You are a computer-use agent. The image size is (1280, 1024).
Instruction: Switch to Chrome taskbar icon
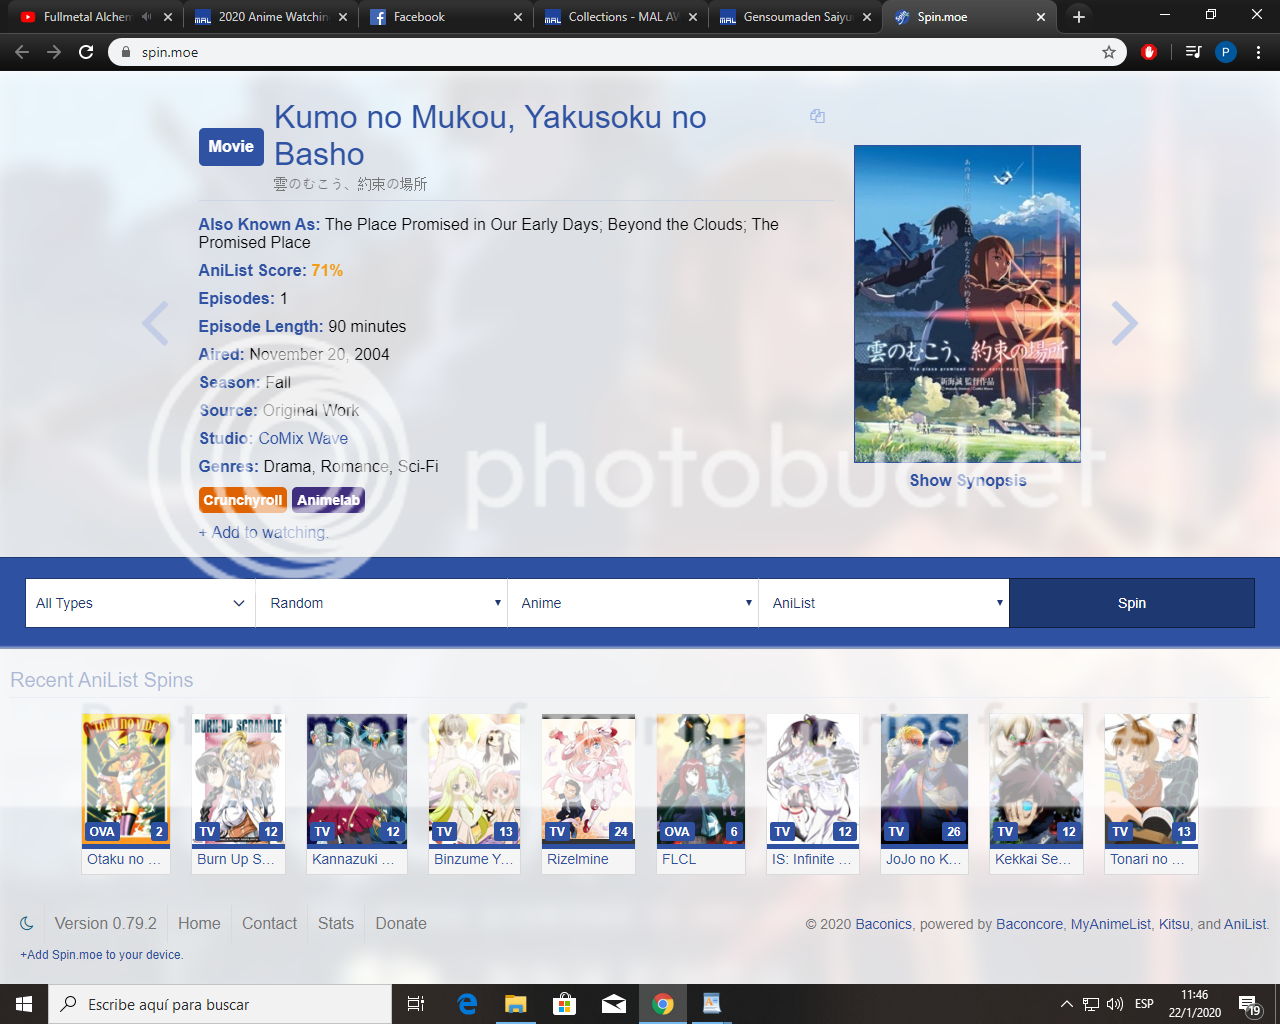[662, 1004]
